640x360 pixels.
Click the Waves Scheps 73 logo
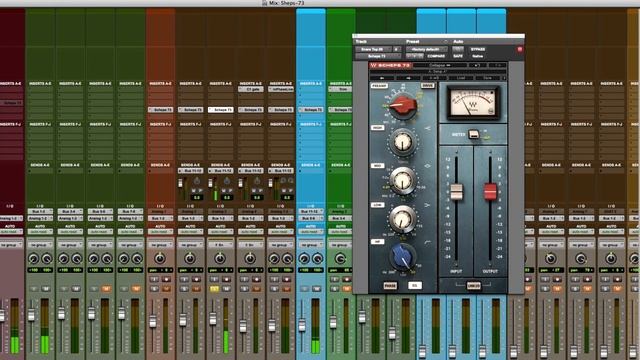pyautogui.click(x=390, y=65)
